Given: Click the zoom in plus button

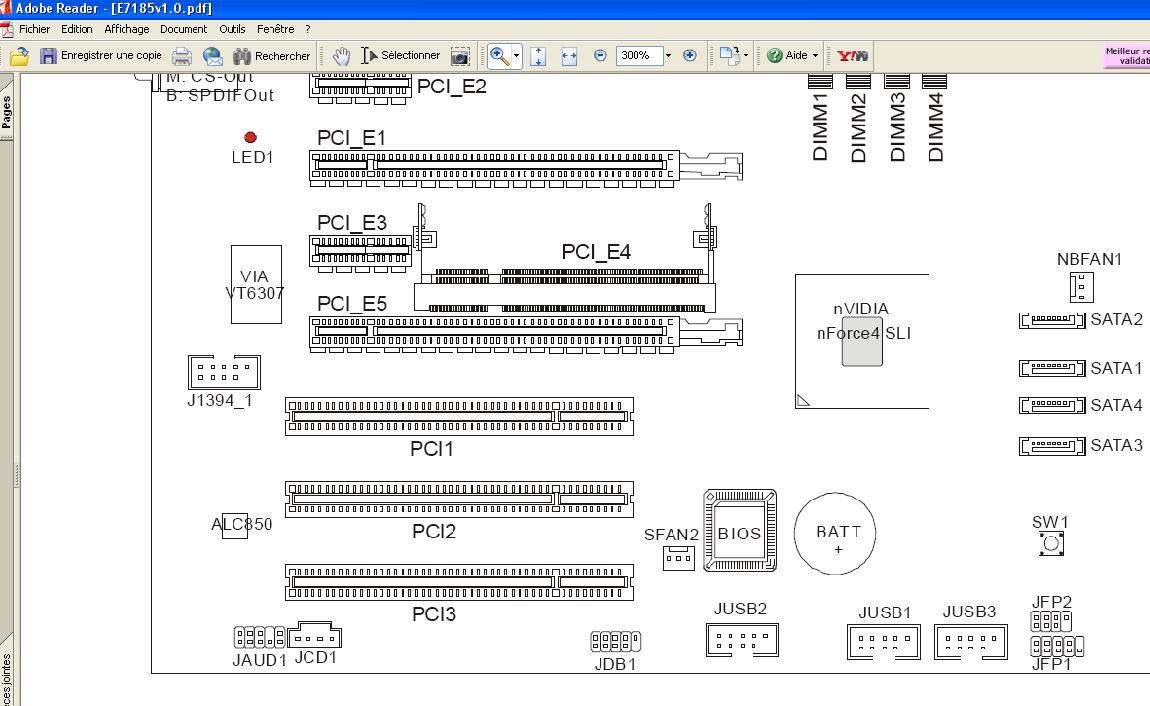Looking at the screenshot, I should tap(689, 56).
